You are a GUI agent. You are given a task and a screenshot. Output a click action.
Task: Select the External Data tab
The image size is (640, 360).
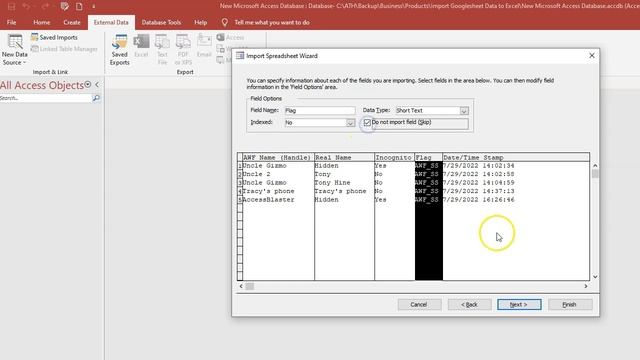pos(111,22)
